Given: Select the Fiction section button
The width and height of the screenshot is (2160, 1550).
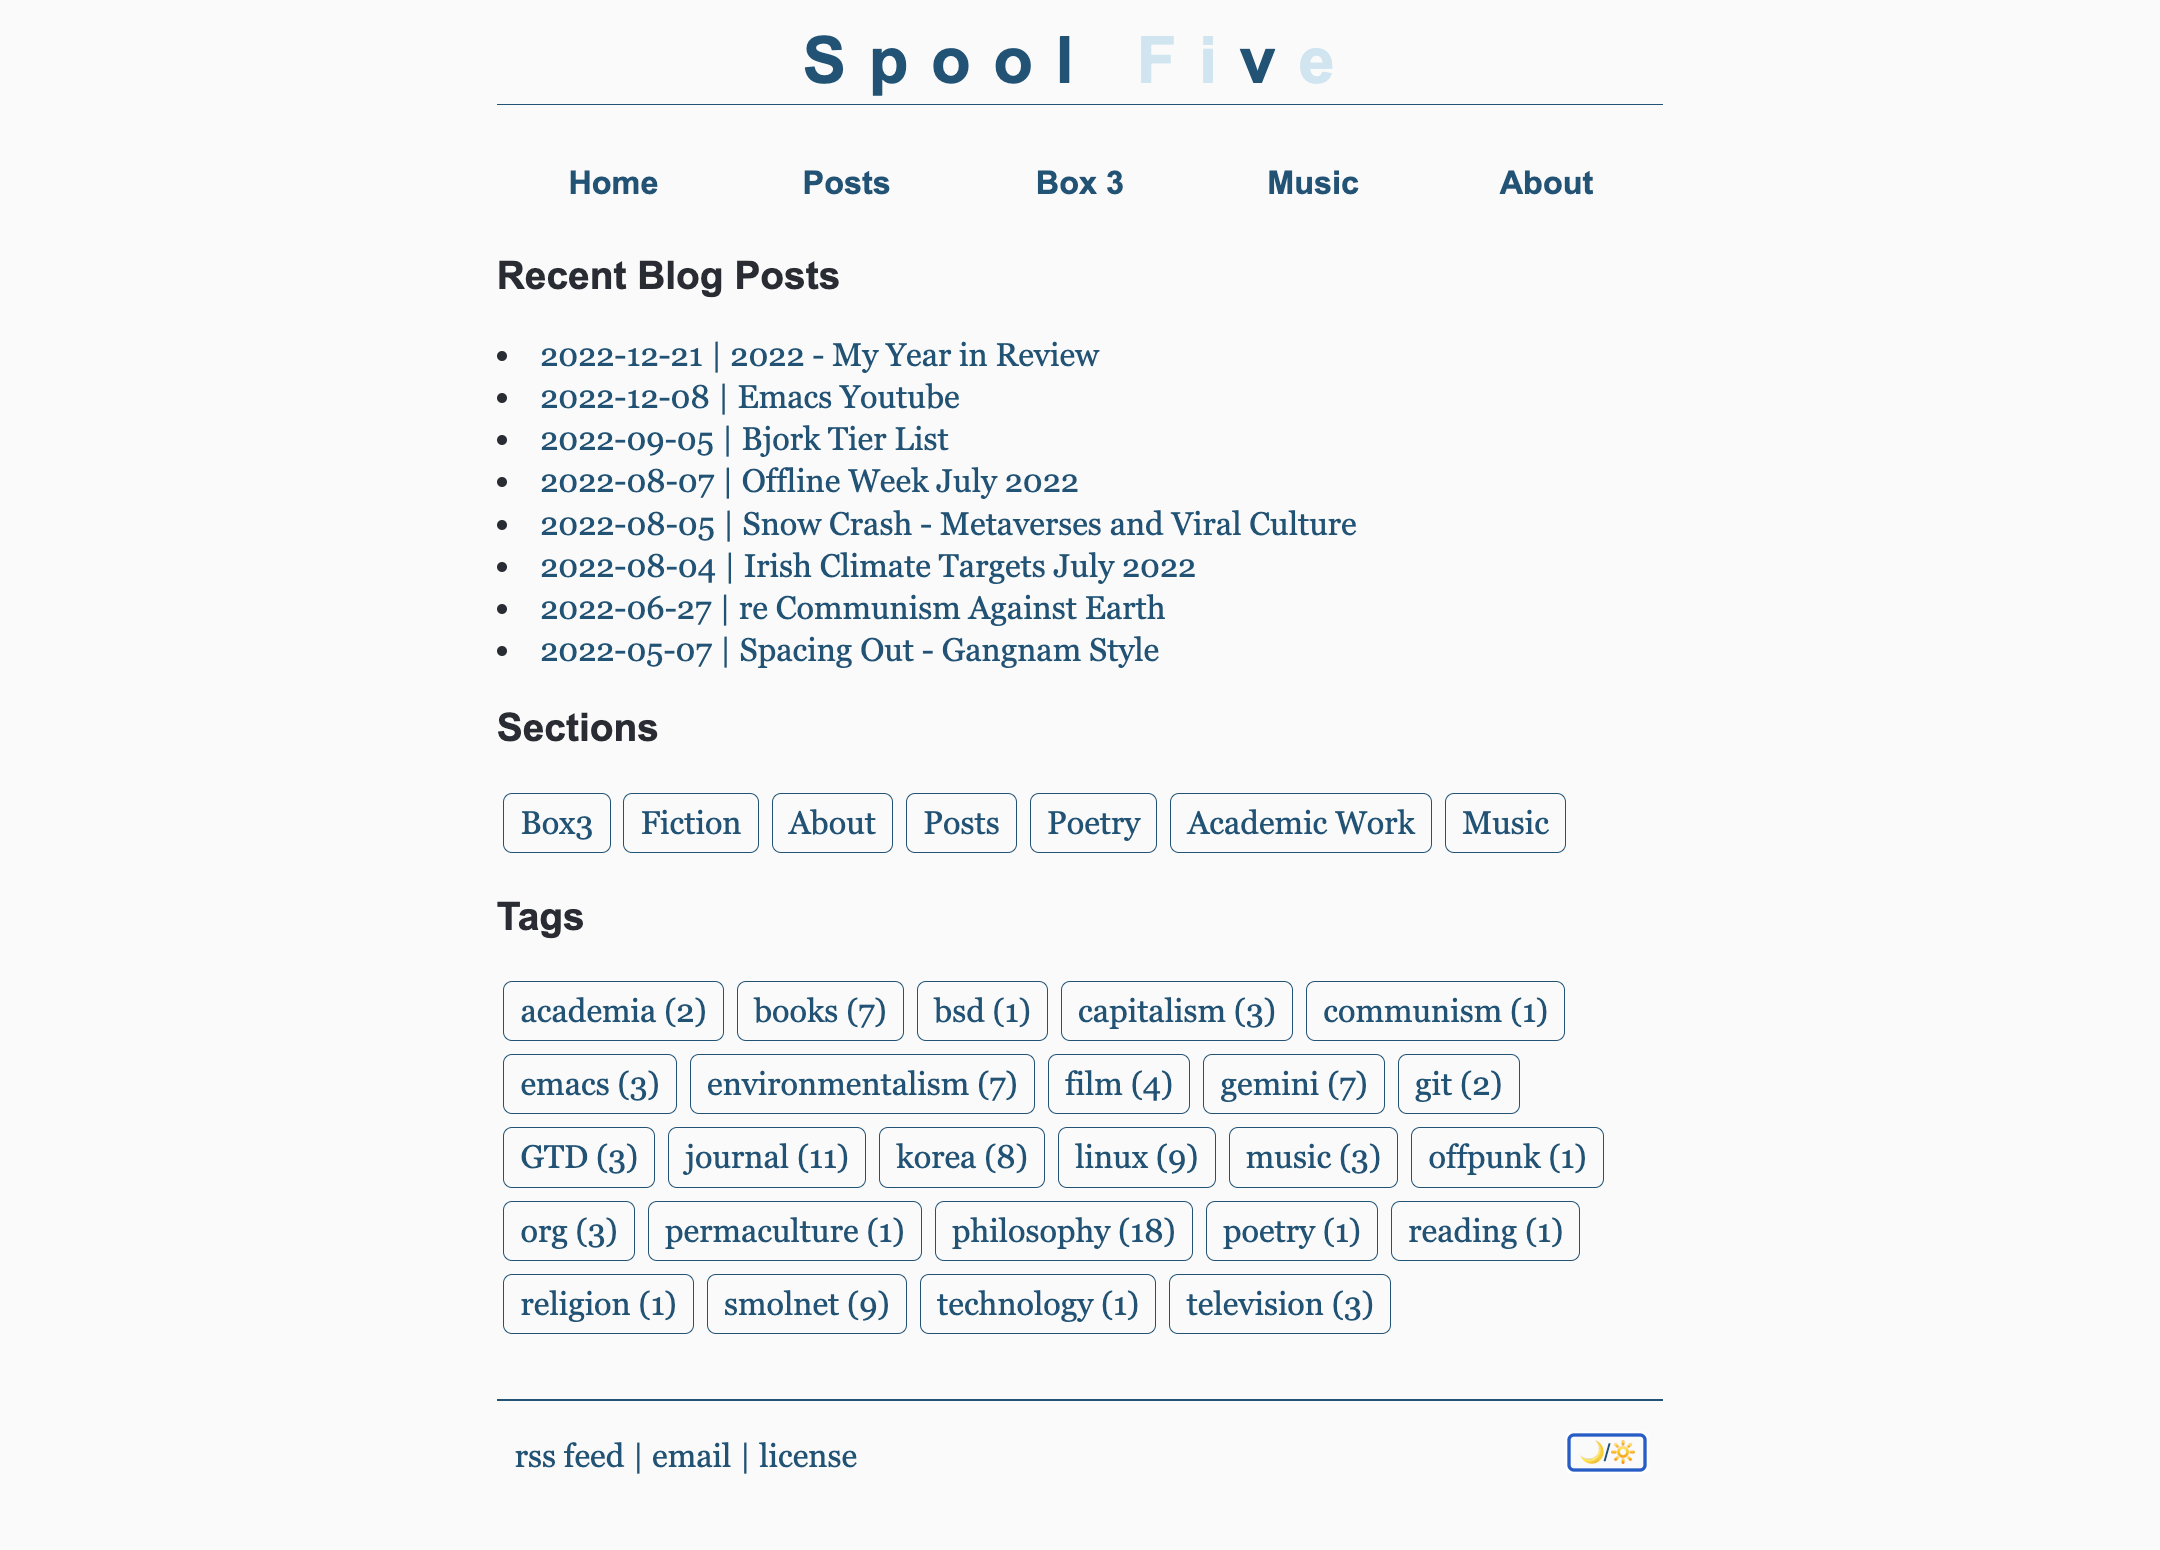Looking at the screenshot, I should [x=690, y=823].
